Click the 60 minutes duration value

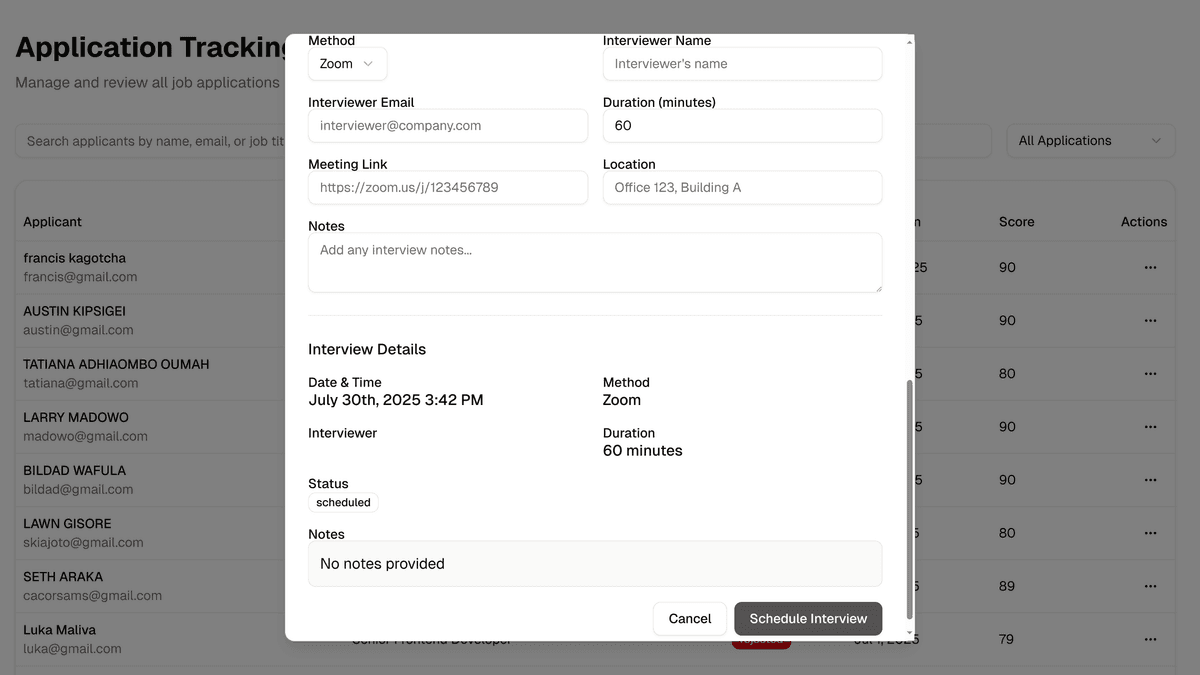click(643, 451)
